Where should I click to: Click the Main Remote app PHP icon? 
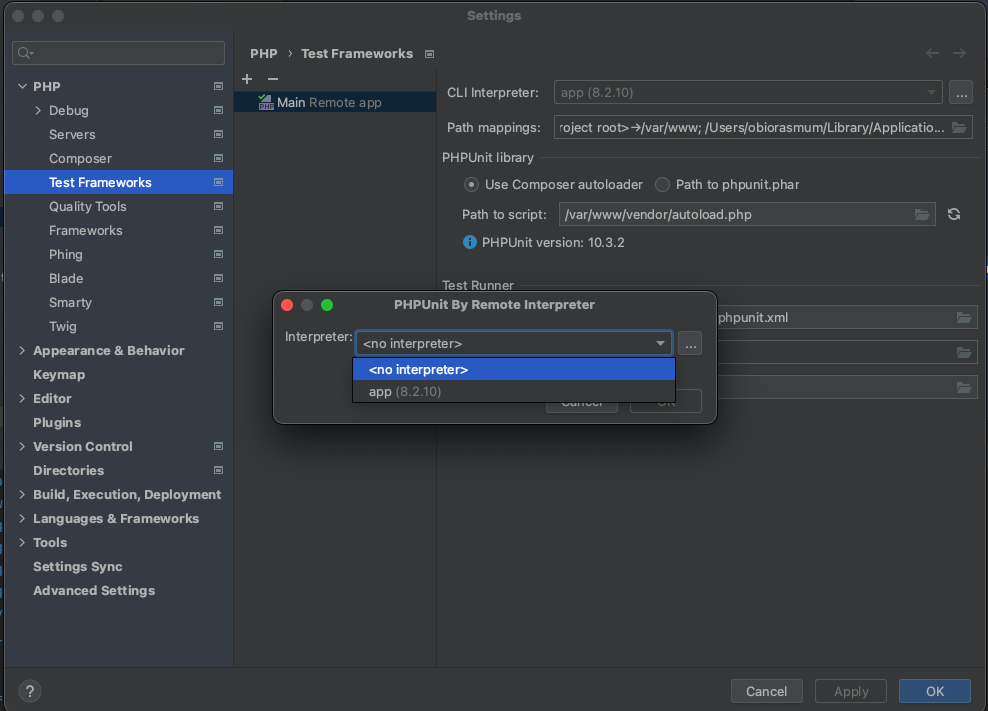tap(266, 102)
